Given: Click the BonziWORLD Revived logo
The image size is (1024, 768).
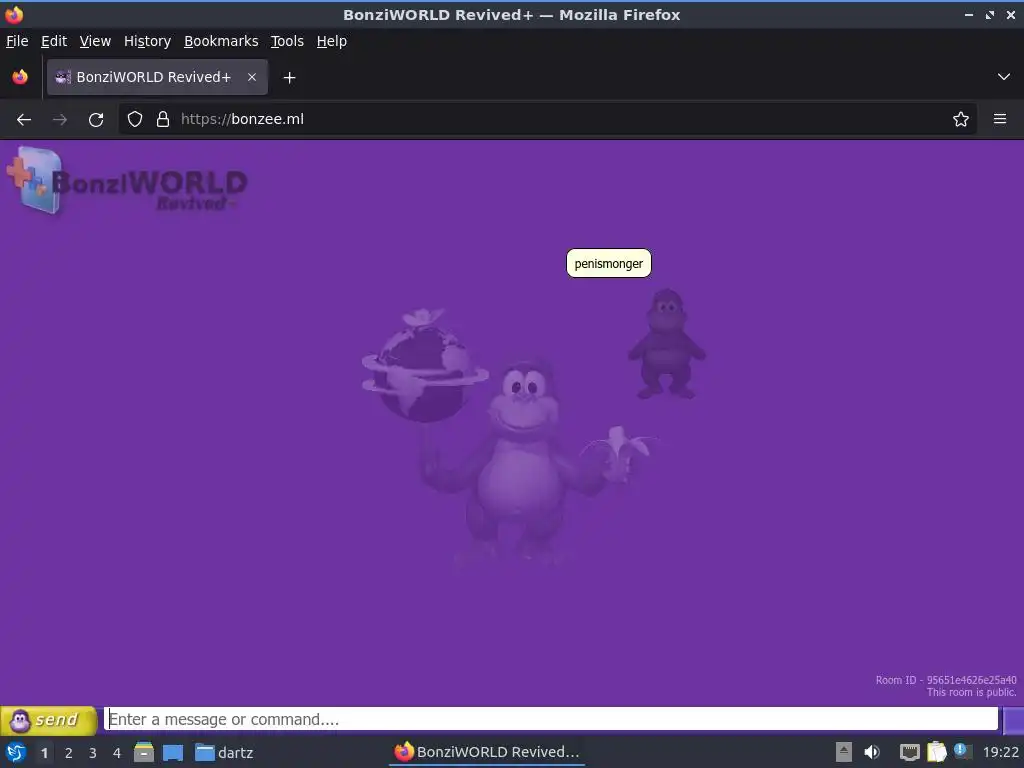Looking at the screenshot, I should (x=127, y=181).
